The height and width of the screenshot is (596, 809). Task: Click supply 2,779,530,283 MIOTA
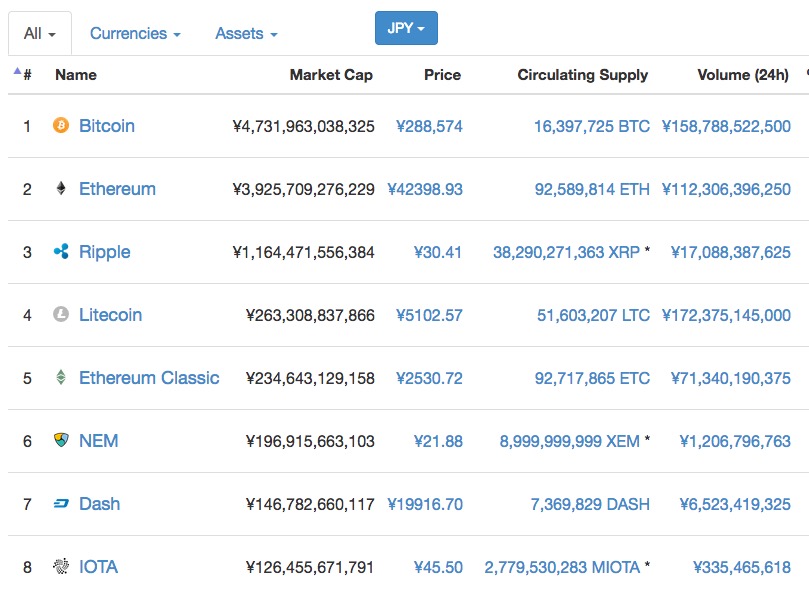pos(562,567)
